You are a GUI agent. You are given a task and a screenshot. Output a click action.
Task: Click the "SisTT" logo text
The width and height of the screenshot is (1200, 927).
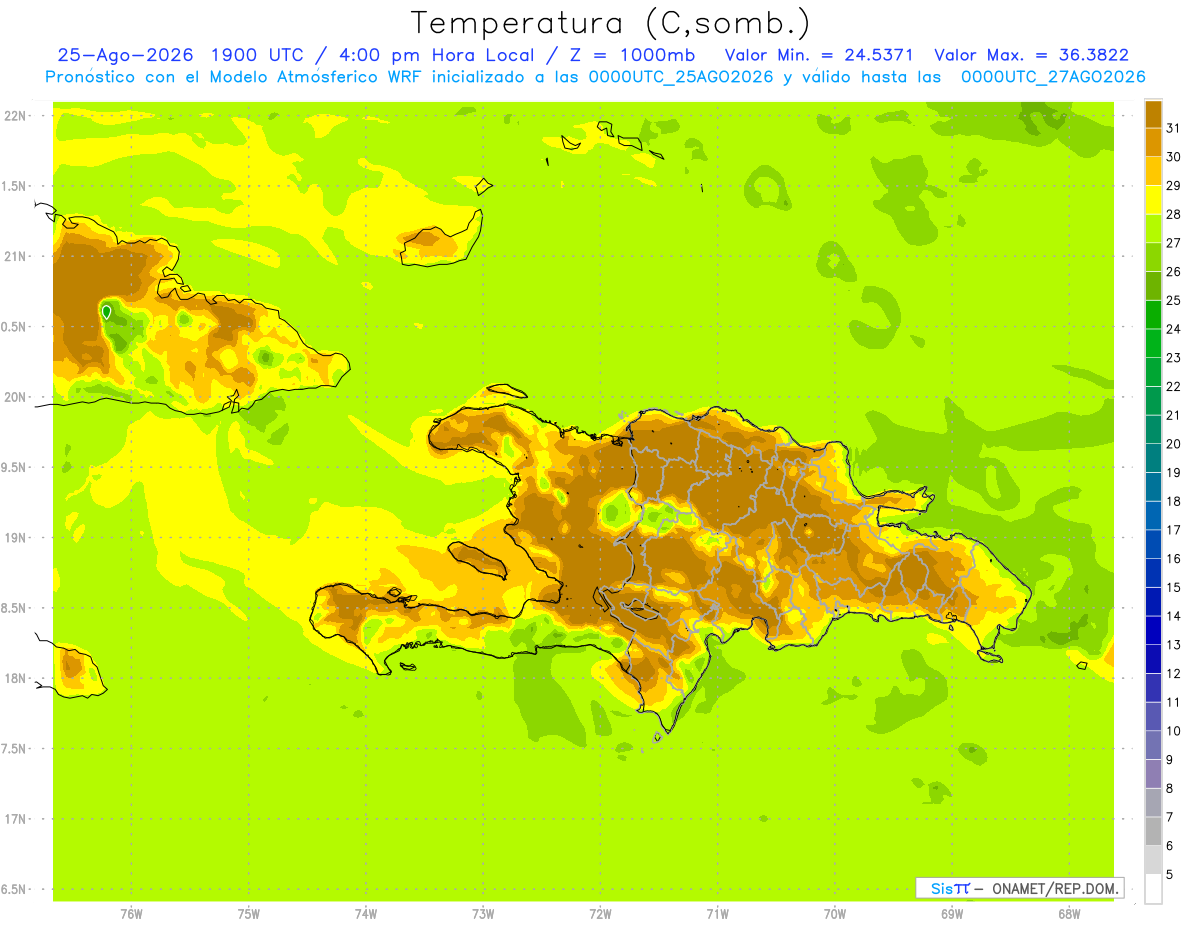(x=950, y=888)
